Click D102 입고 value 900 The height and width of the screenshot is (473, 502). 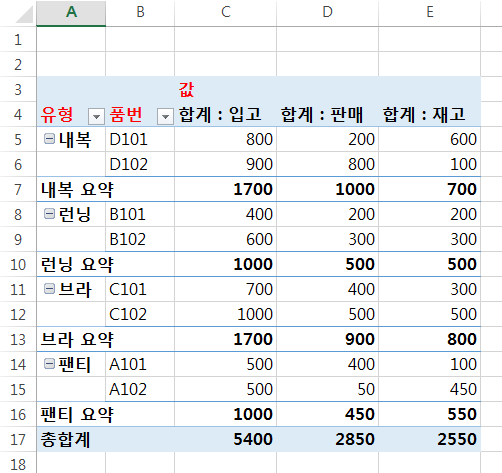(x=259, y=164)
